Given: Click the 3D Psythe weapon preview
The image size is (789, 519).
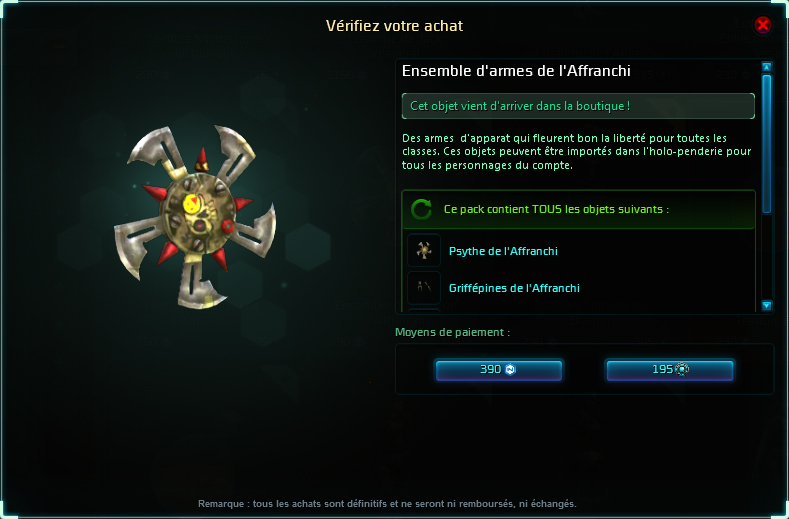Looking at the screenshot, I should point(195,217).
